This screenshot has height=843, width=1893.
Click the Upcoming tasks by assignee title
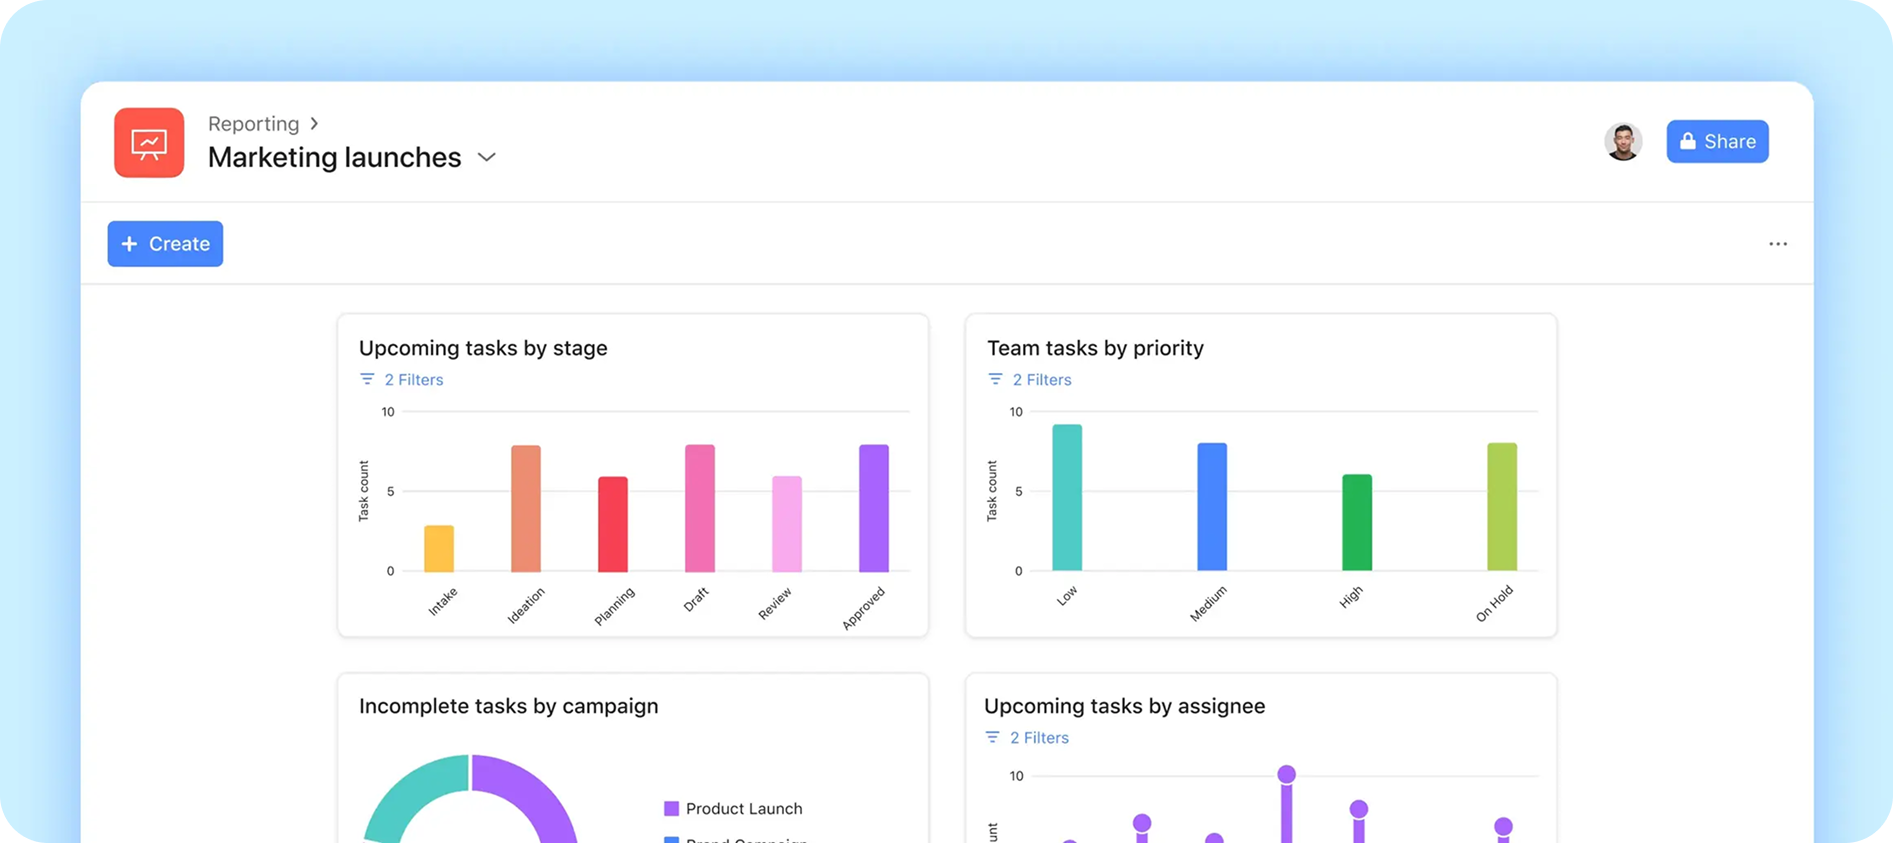pos(1124,706)
